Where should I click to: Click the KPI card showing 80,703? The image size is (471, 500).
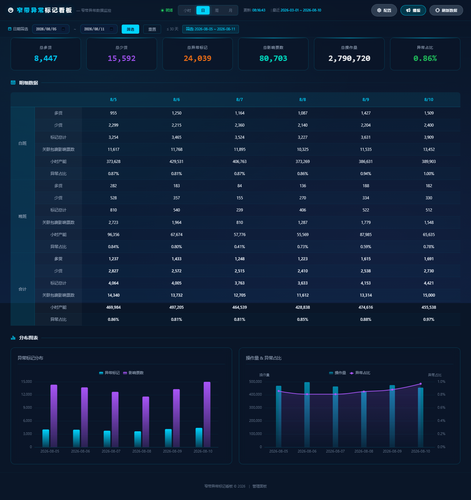pyautogui.click(x=273, y=54)
